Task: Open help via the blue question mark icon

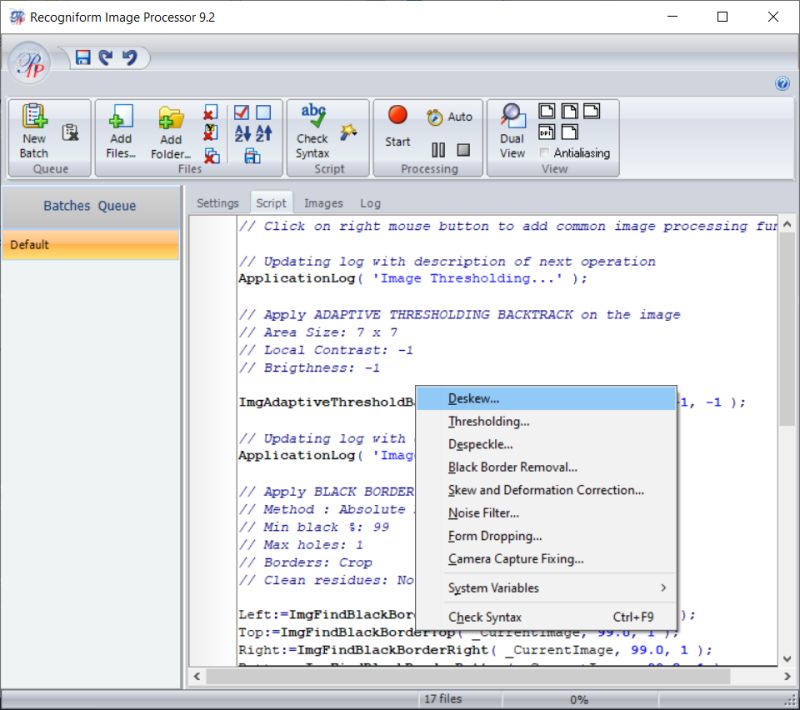Action: click(x=782, y=84)
